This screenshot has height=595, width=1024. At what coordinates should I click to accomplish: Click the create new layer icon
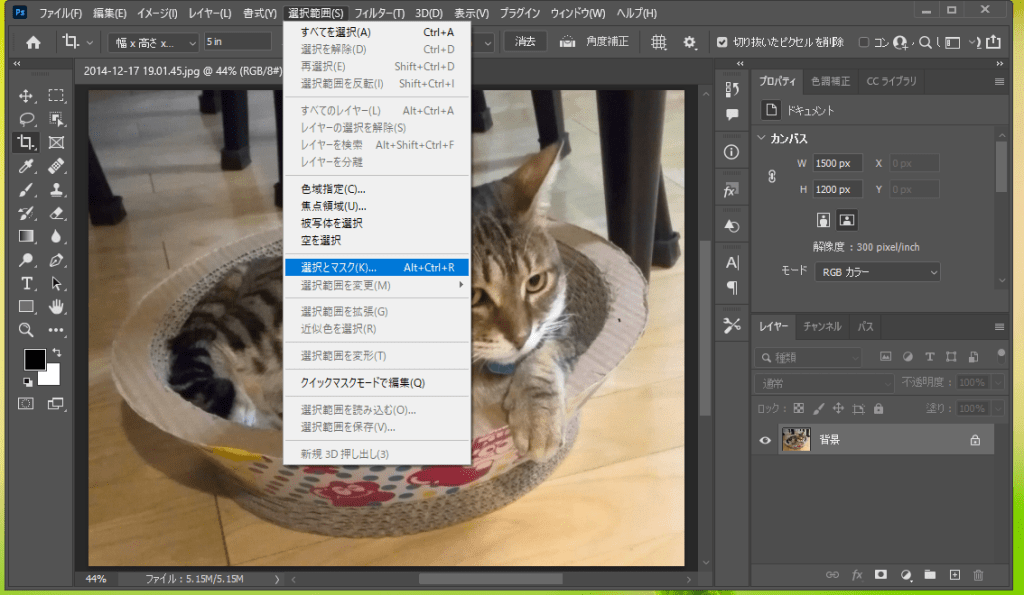pos(954,575)
